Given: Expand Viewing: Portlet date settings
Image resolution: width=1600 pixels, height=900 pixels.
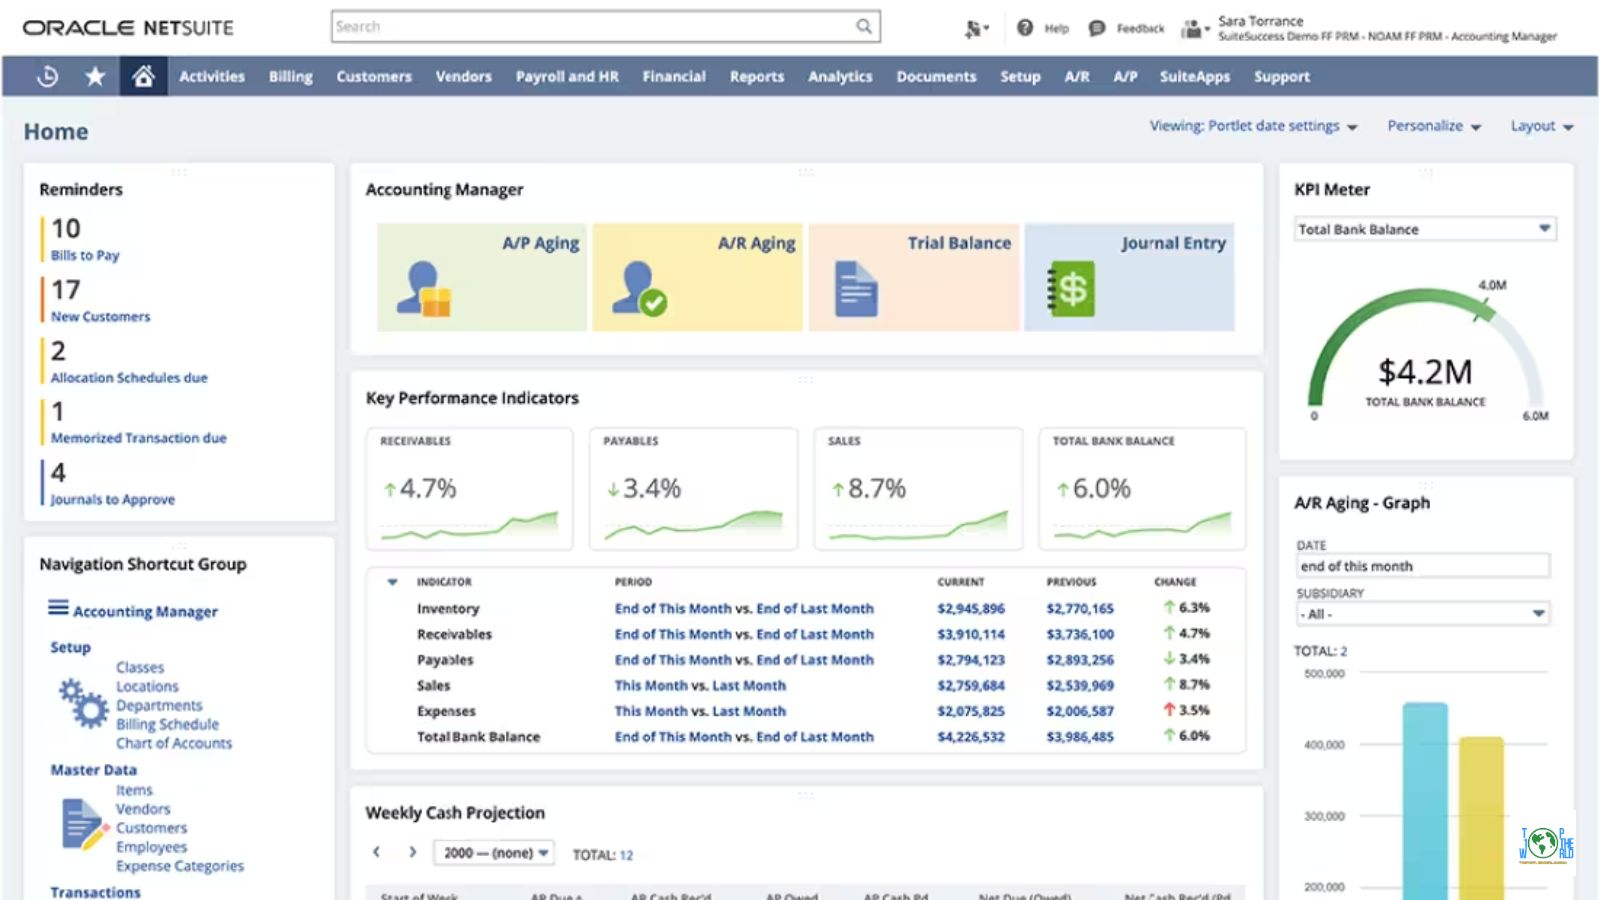Looking at the screenshot, I should (1253, 126).
